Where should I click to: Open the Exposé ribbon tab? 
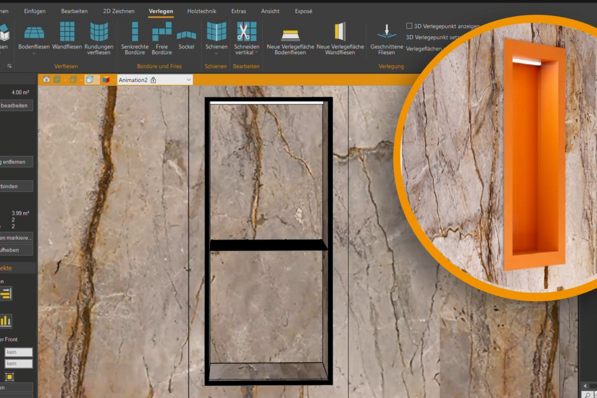click(x=303, y=11)
